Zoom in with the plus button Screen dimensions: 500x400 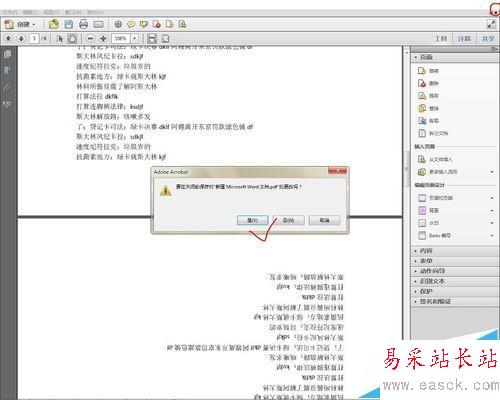click(103, 39)
